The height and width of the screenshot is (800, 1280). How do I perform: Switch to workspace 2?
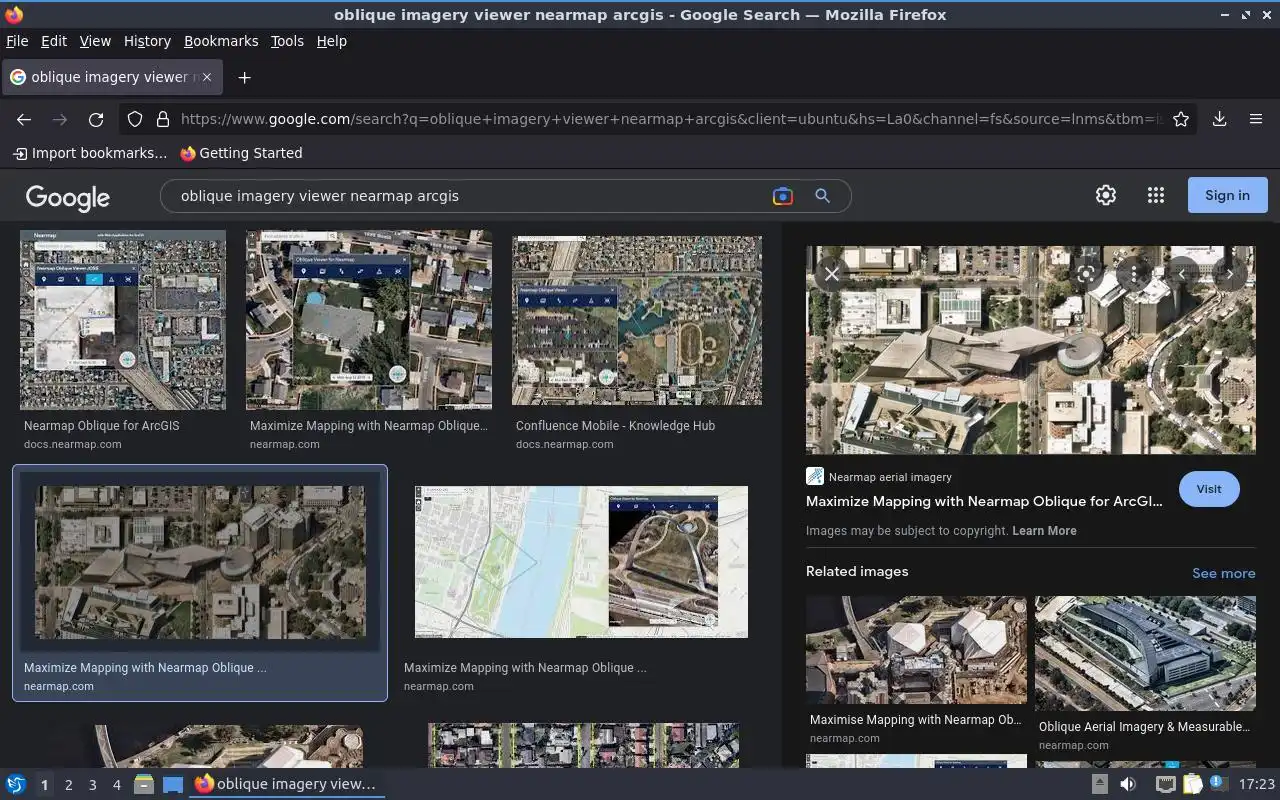click(x=68, y=785)
